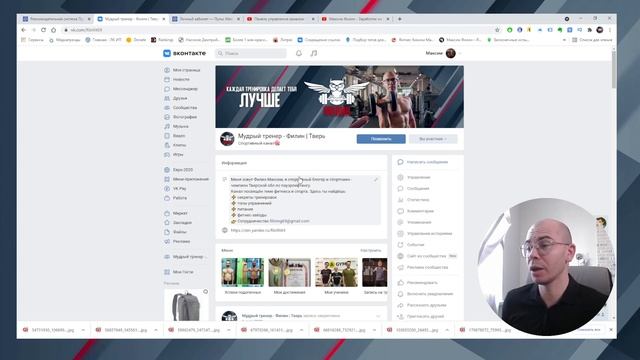Viewport: 640px width, 360px height.
Task: Open Реклама сообщества menu item
Action: pos(422,267)
